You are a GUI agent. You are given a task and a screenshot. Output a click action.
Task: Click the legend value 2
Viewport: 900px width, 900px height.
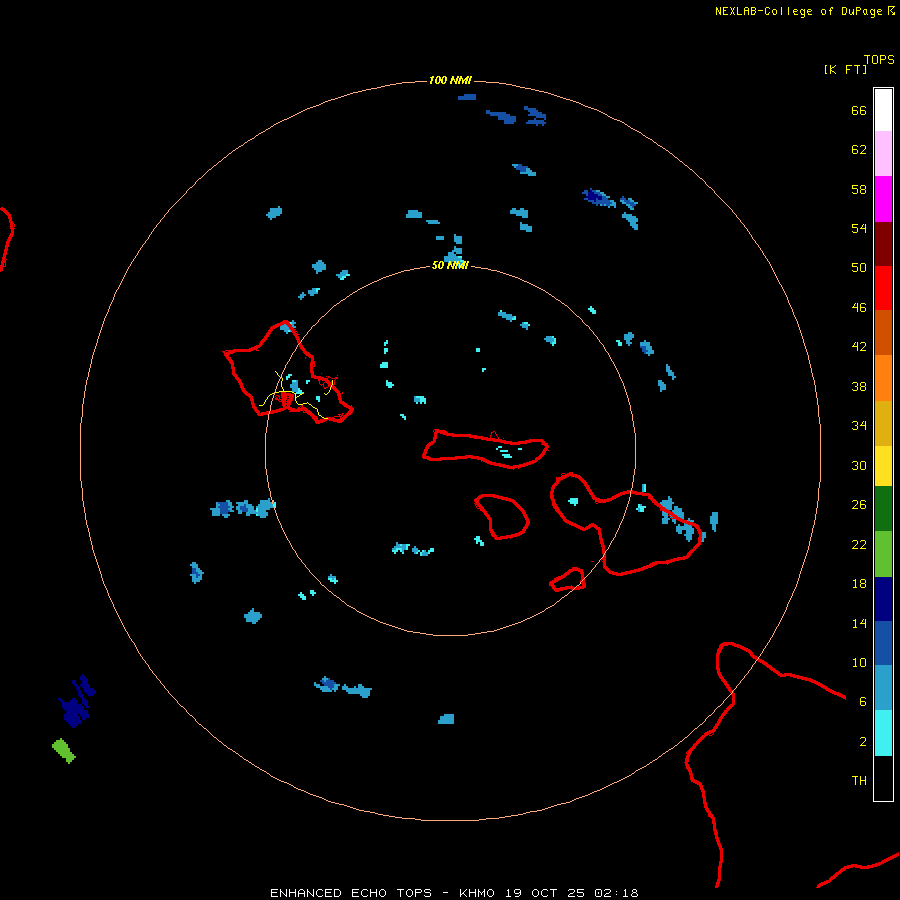pos(863,741)
